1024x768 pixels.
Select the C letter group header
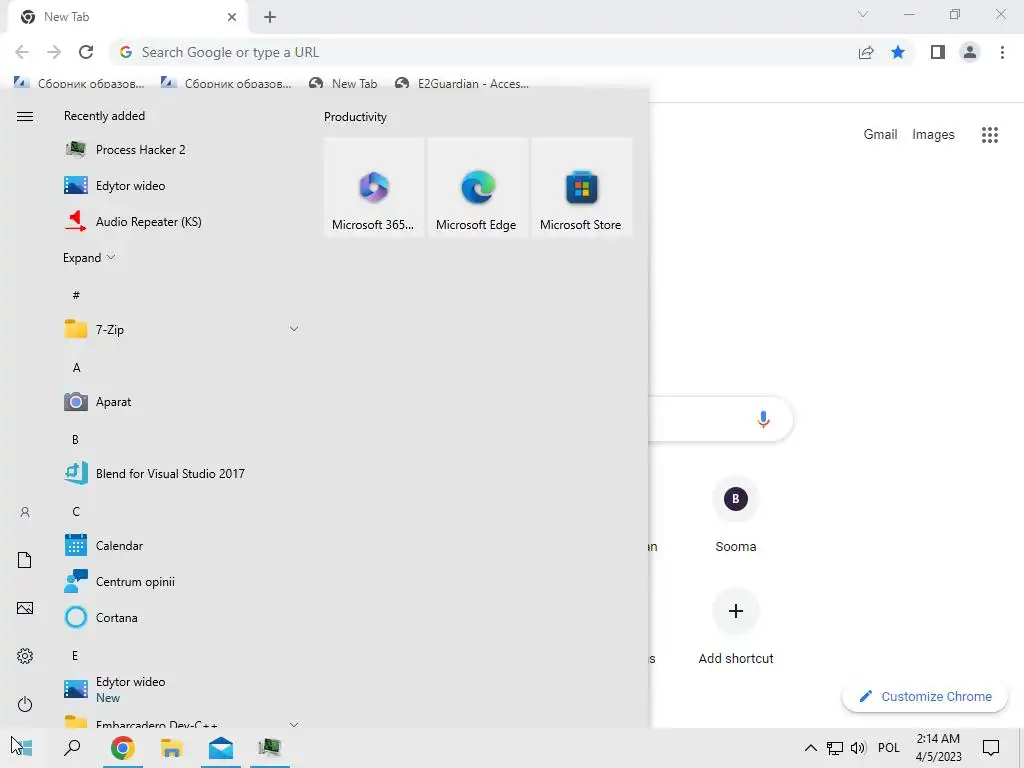tap(76, 511)
